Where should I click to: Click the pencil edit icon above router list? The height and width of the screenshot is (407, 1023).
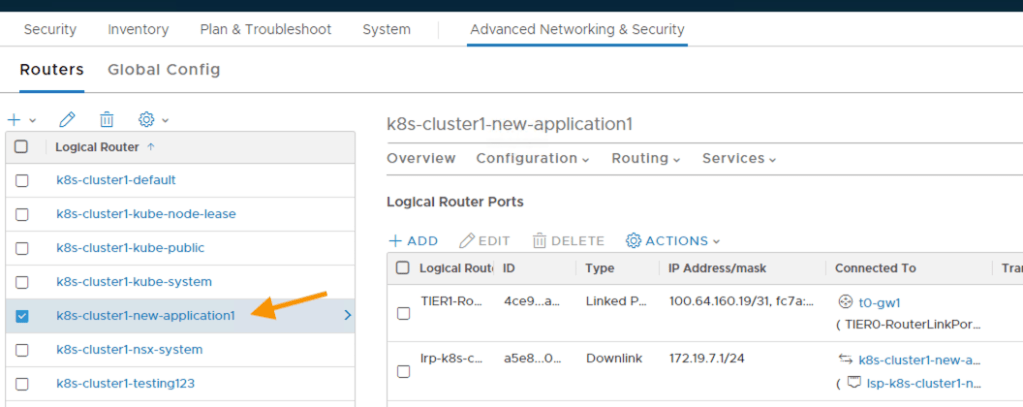tap(67, 119)
